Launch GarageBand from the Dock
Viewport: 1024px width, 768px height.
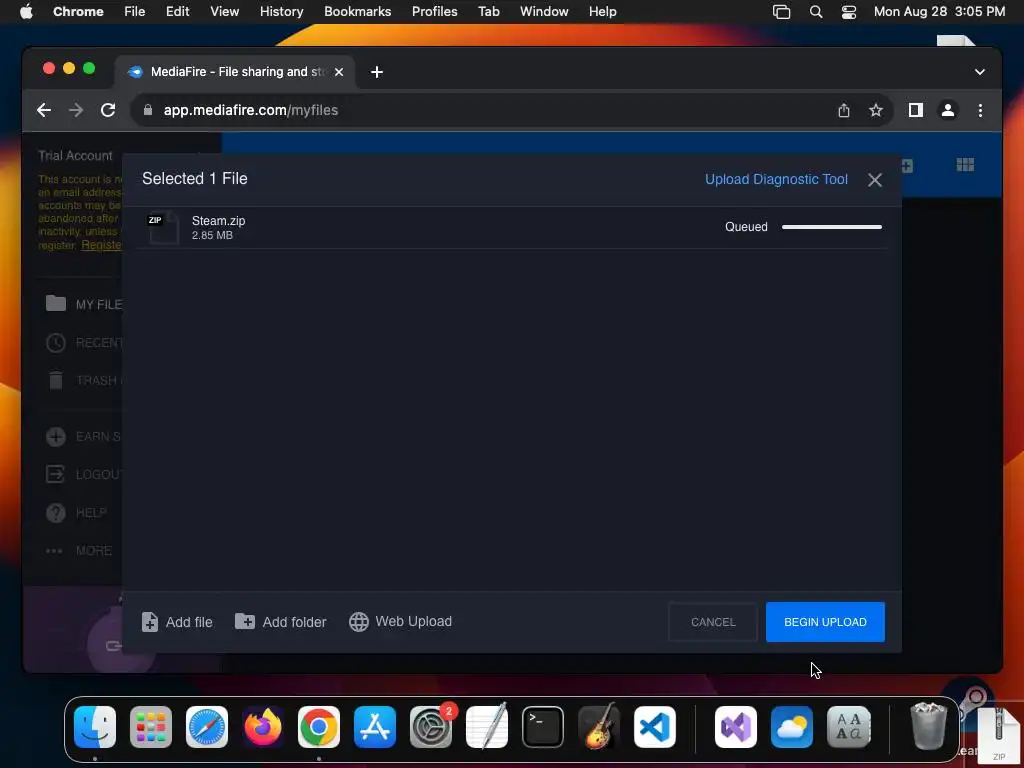coord(599,726)
